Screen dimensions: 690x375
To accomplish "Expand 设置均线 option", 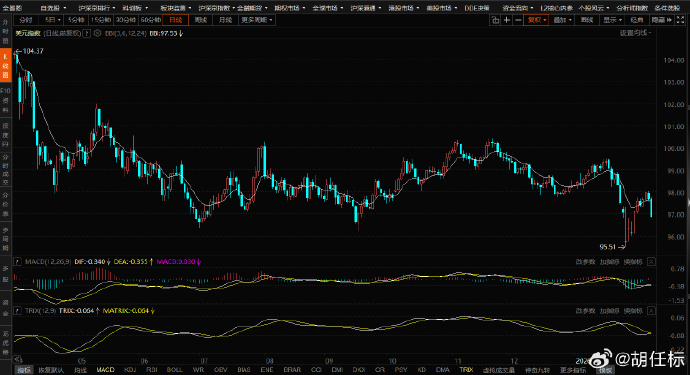I will (x=635, y=33).
